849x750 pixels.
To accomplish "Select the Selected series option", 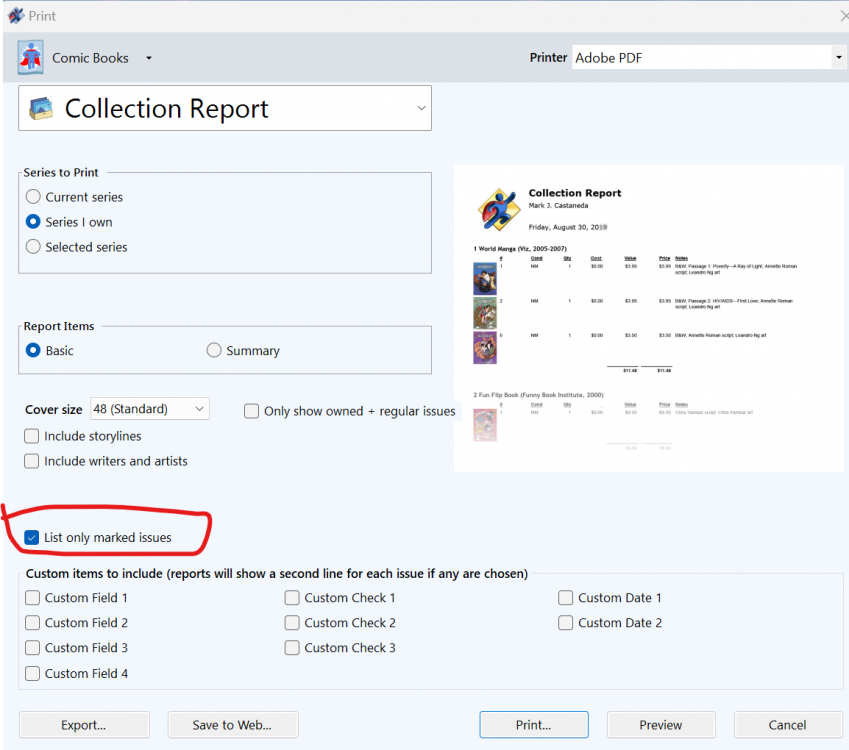I will pyautogui.click(x=34, y=247).
